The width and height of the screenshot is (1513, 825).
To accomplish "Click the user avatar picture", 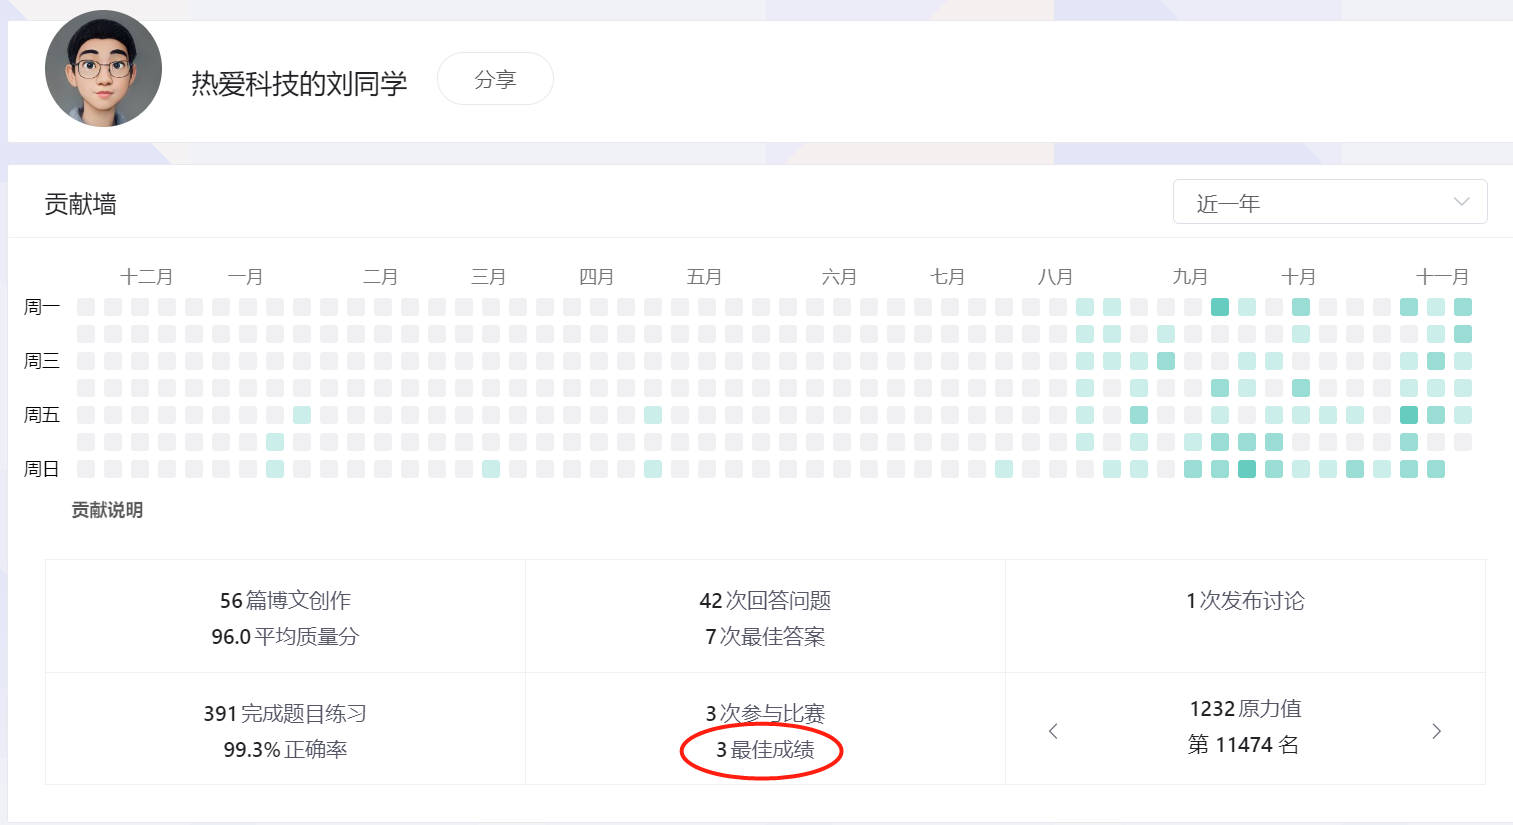I will pyautogui.click(x=103, y=69).
